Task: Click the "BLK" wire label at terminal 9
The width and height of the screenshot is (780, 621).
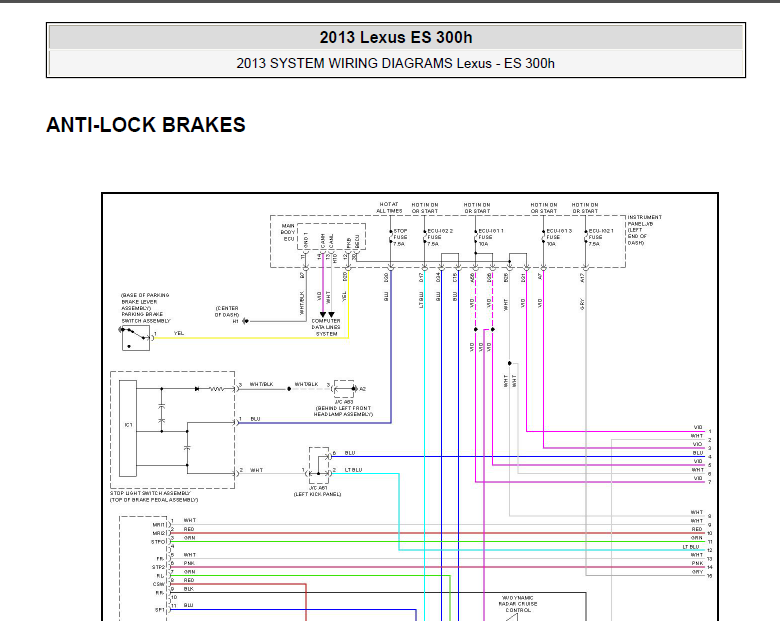Action: coord(189,589)
